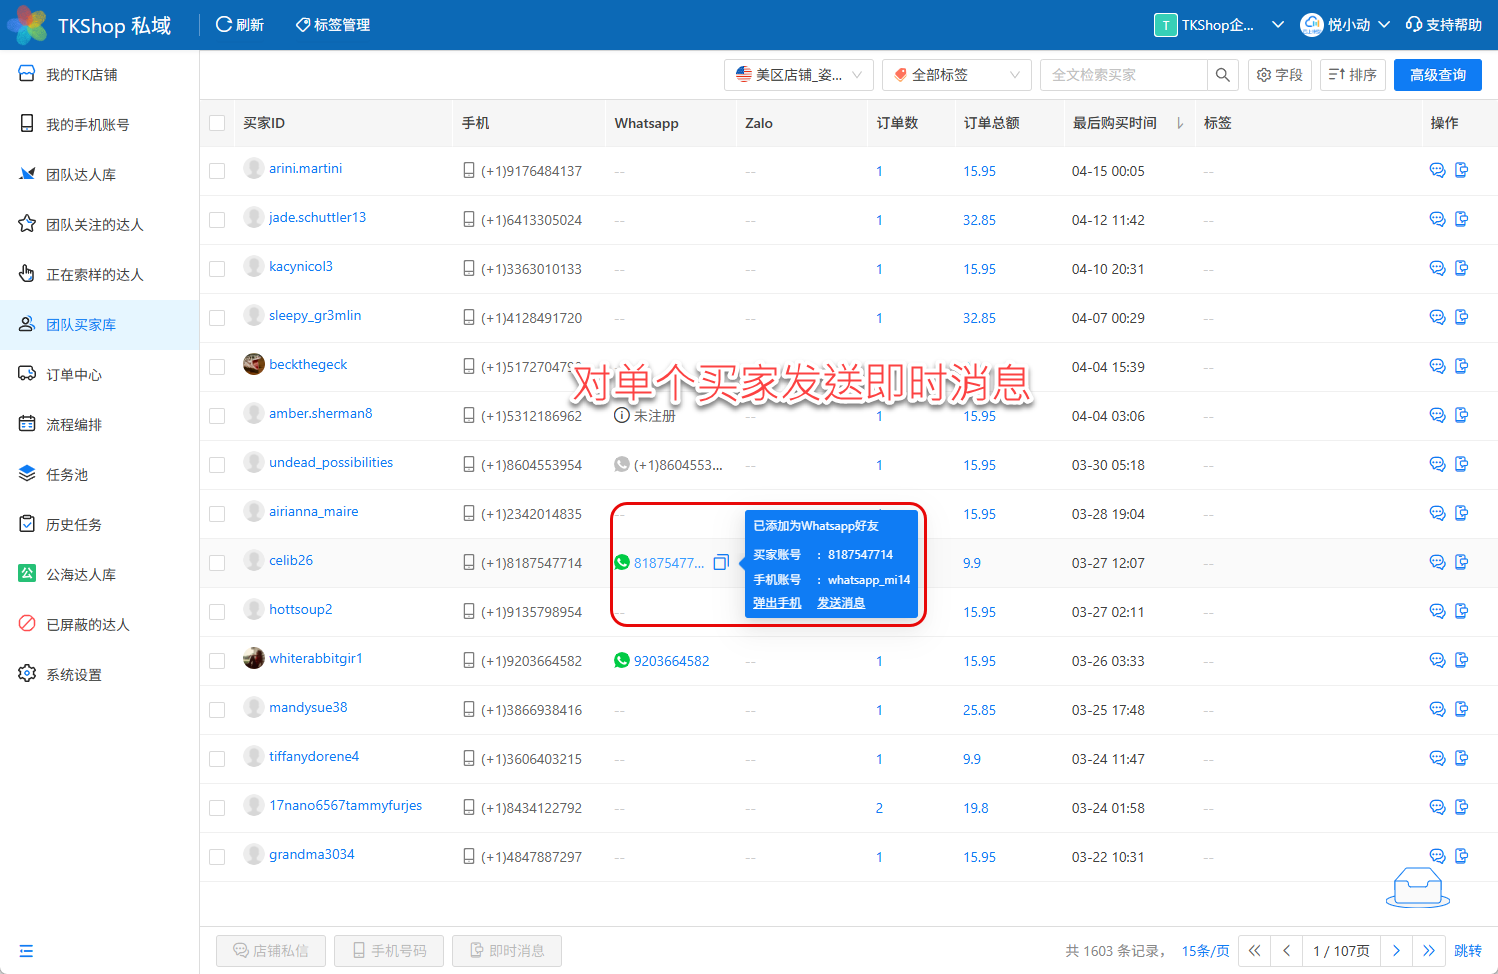This screenshot has height=974, width=1498.
Task: Click phone icon next to (+1)9176484137
Action: (x=469, y=170)
